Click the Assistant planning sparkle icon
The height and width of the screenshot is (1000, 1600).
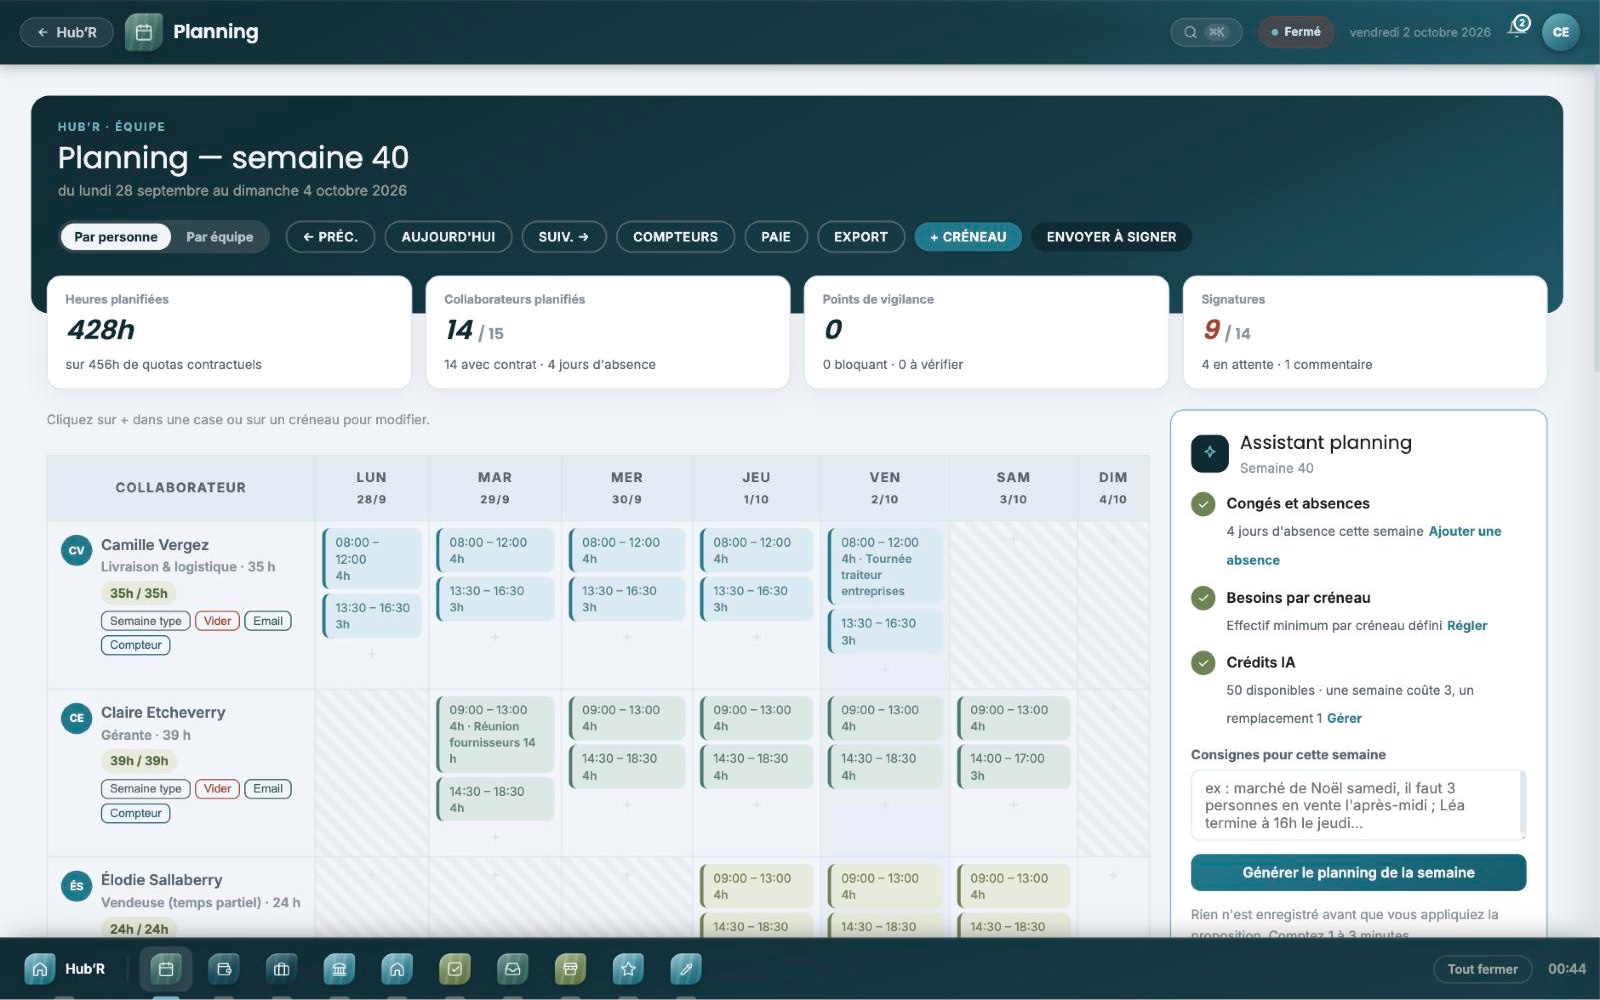point(1210,453)
